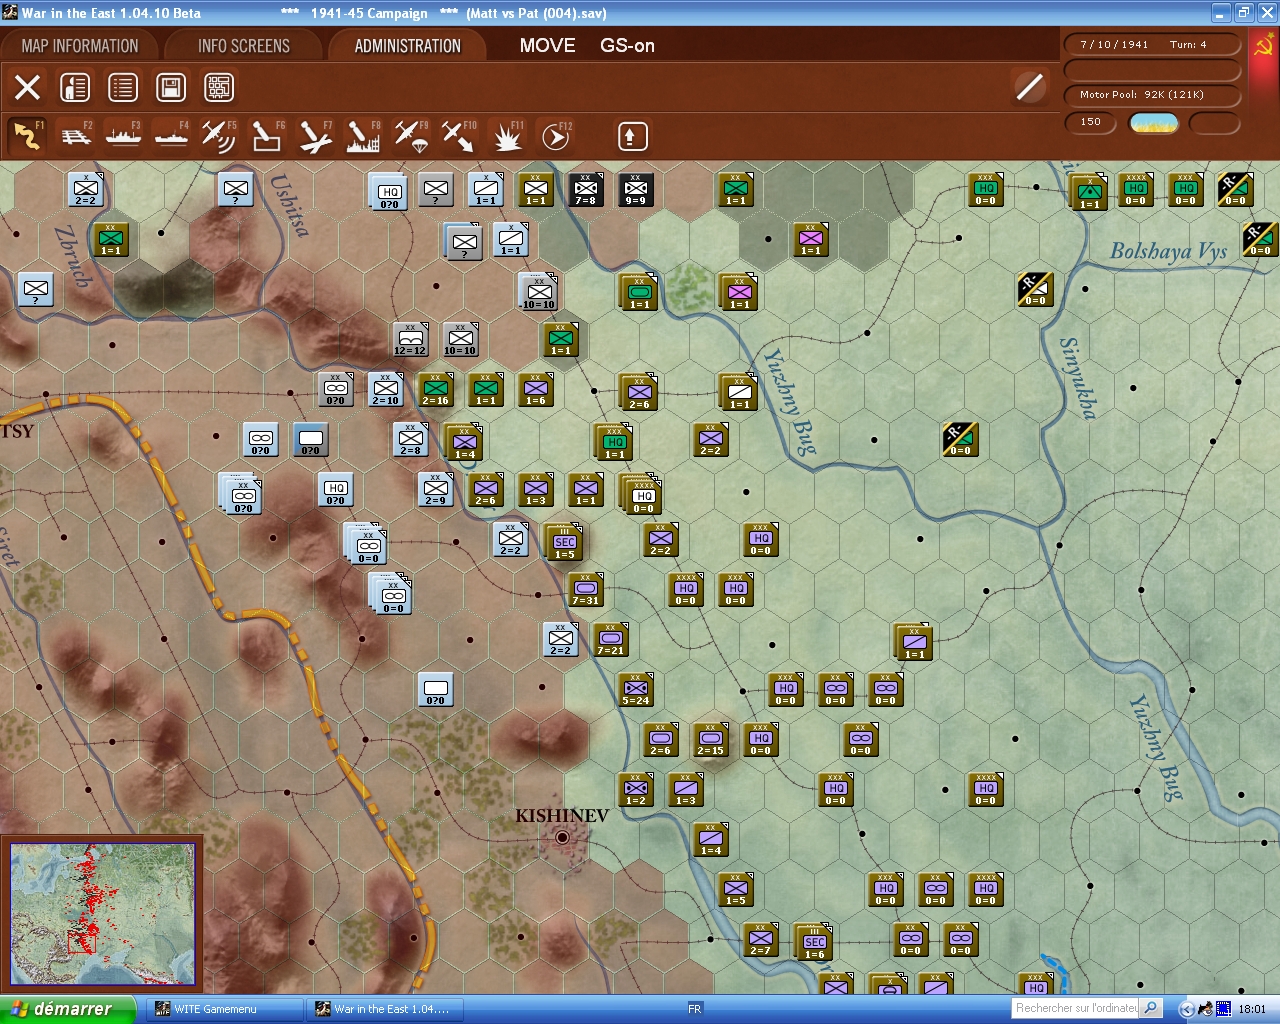The height and width of the screenshot is (1024, 1280).
Task: Select the black unit marked 9=9
Action: [636, 190]
